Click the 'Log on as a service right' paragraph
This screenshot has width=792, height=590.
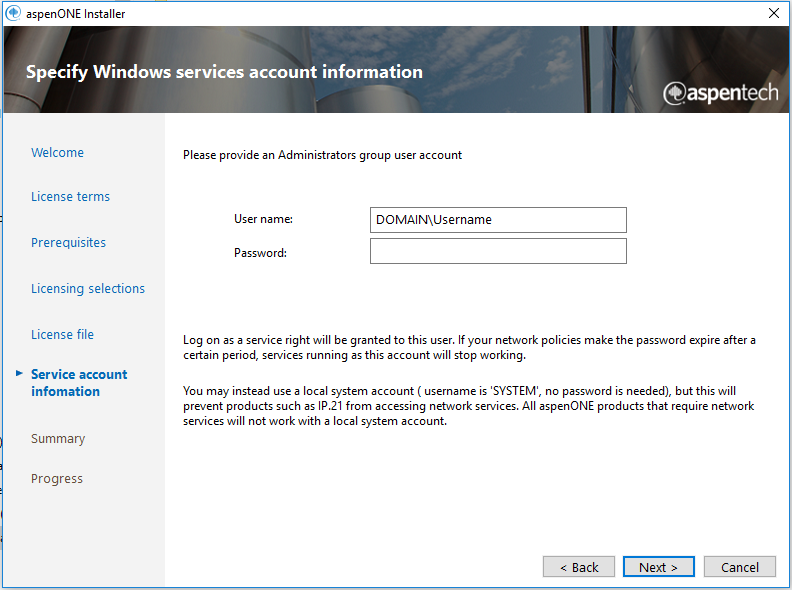469,348
